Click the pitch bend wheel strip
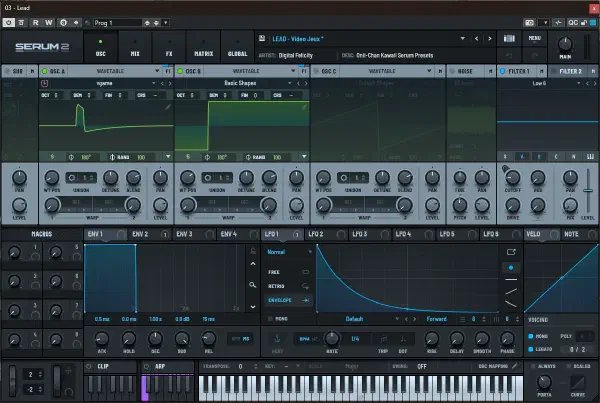Image resolution: width=600 pixels, height=403 pixels. [x=13, y=380]
